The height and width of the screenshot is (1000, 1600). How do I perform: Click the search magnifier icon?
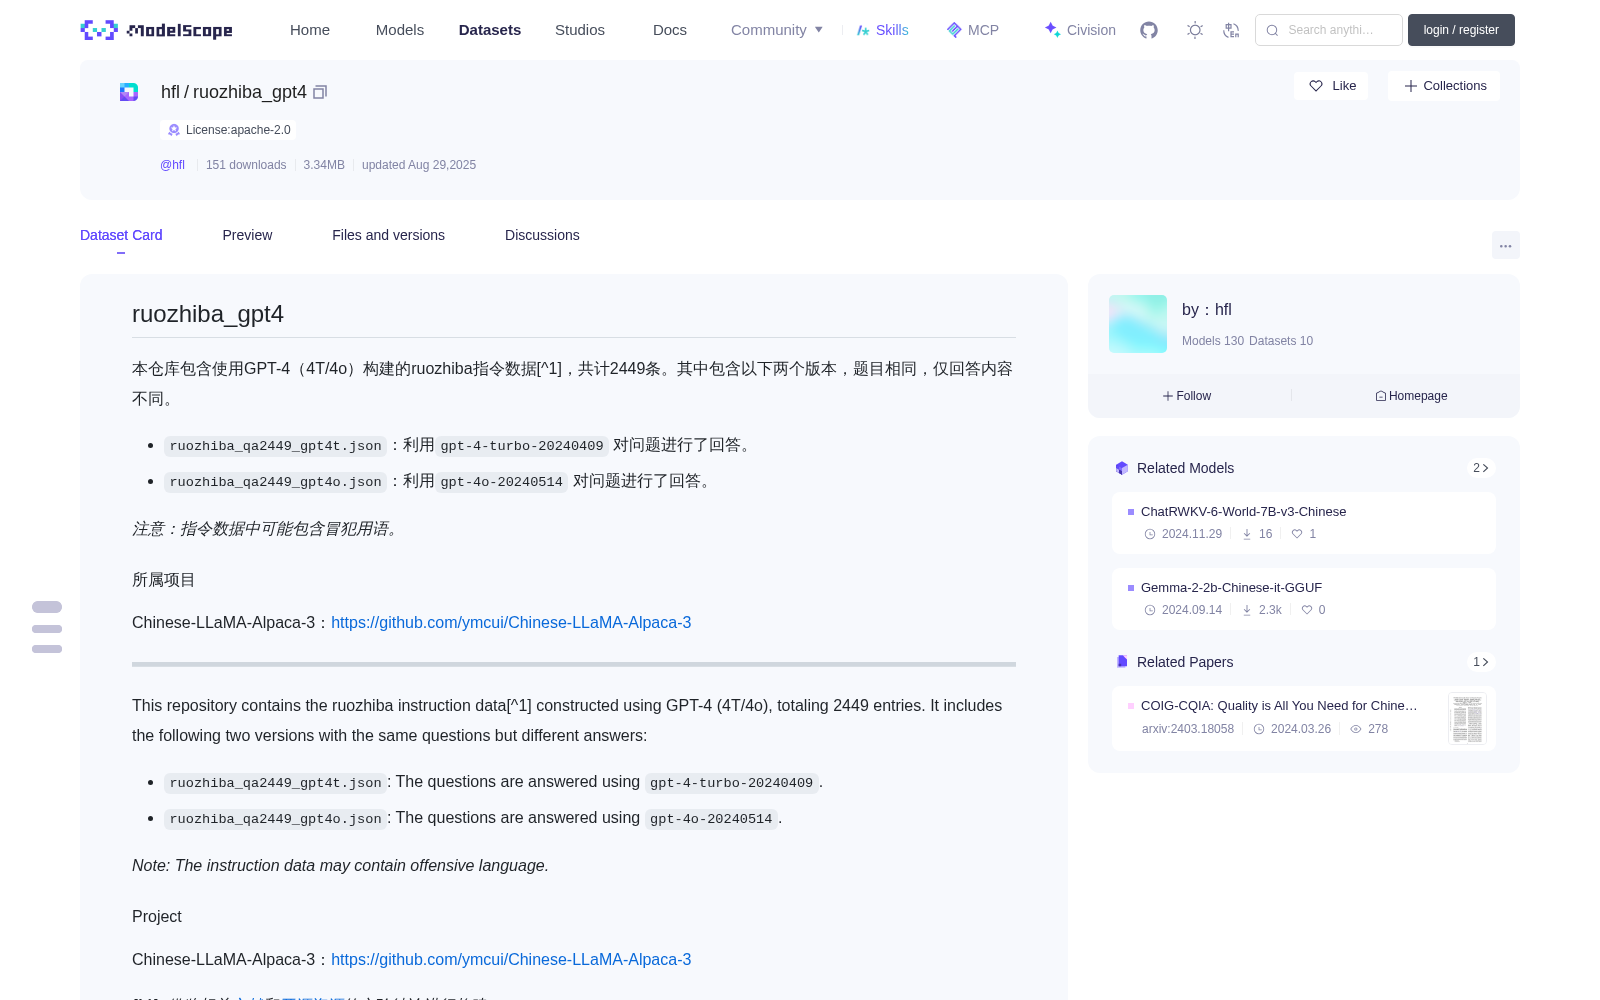coord(1273,30)
